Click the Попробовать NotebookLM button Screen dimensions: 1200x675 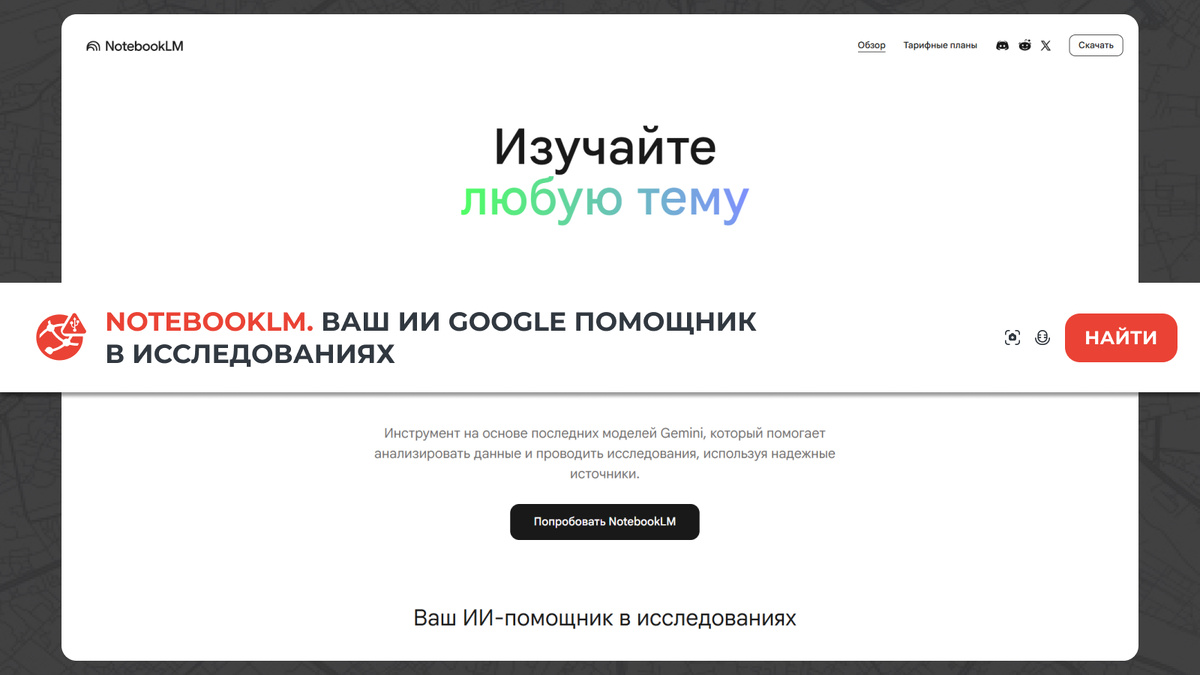(605, 522)
